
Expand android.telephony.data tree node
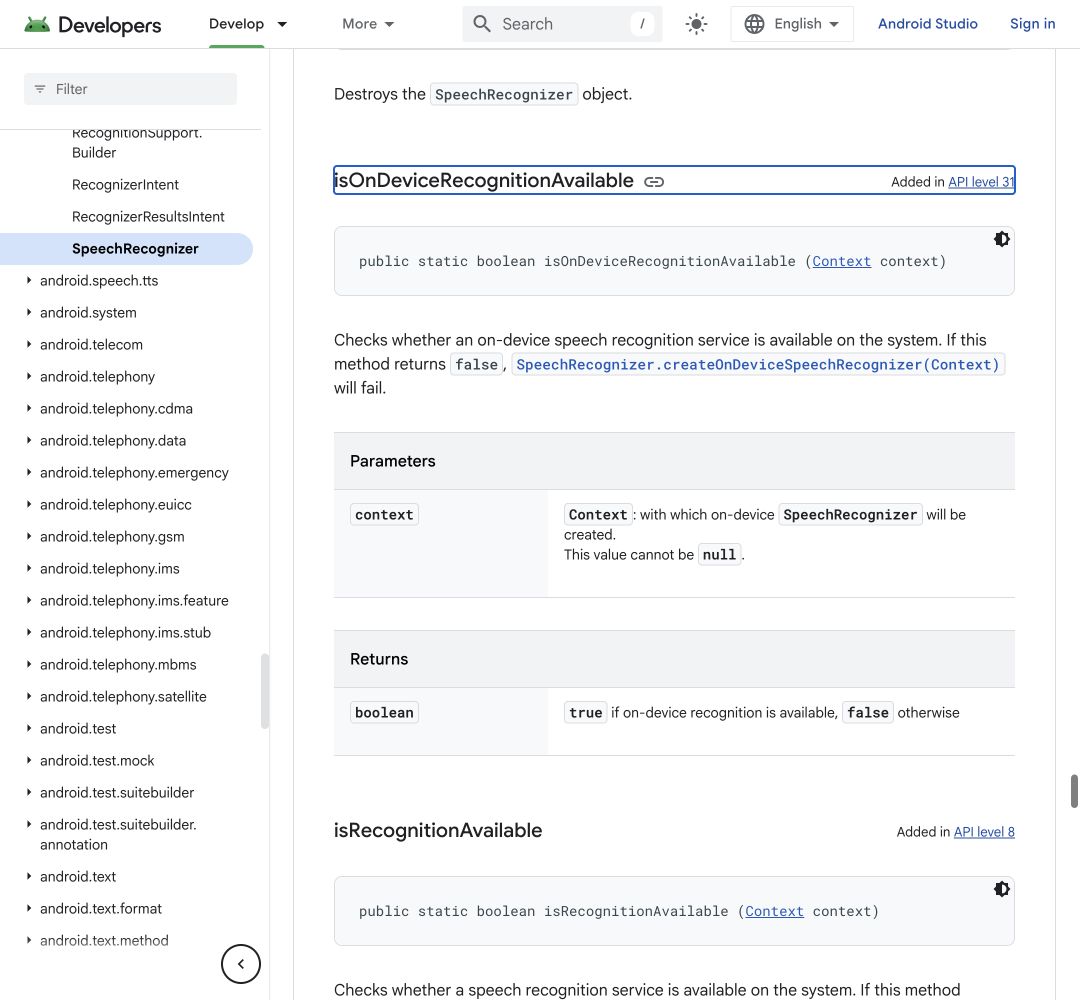(x=29, y=441)
